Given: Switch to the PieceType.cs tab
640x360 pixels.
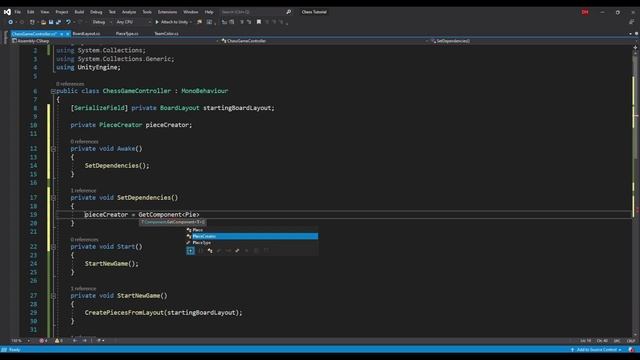Looking at the screenshot, I should pyautogui.click(x=127, y=34).
